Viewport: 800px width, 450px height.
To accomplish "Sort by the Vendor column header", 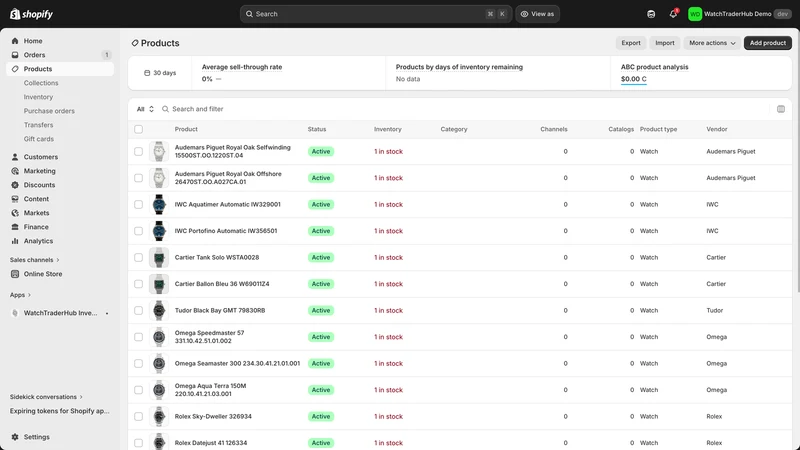I will (x=716, y=129).
